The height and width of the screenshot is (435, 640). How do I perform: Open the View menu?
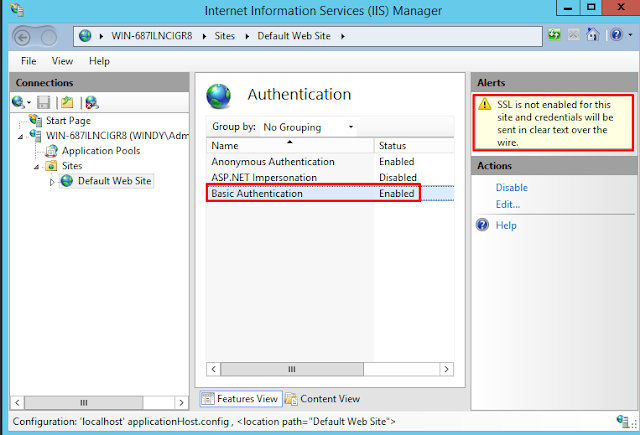(62, 61)
